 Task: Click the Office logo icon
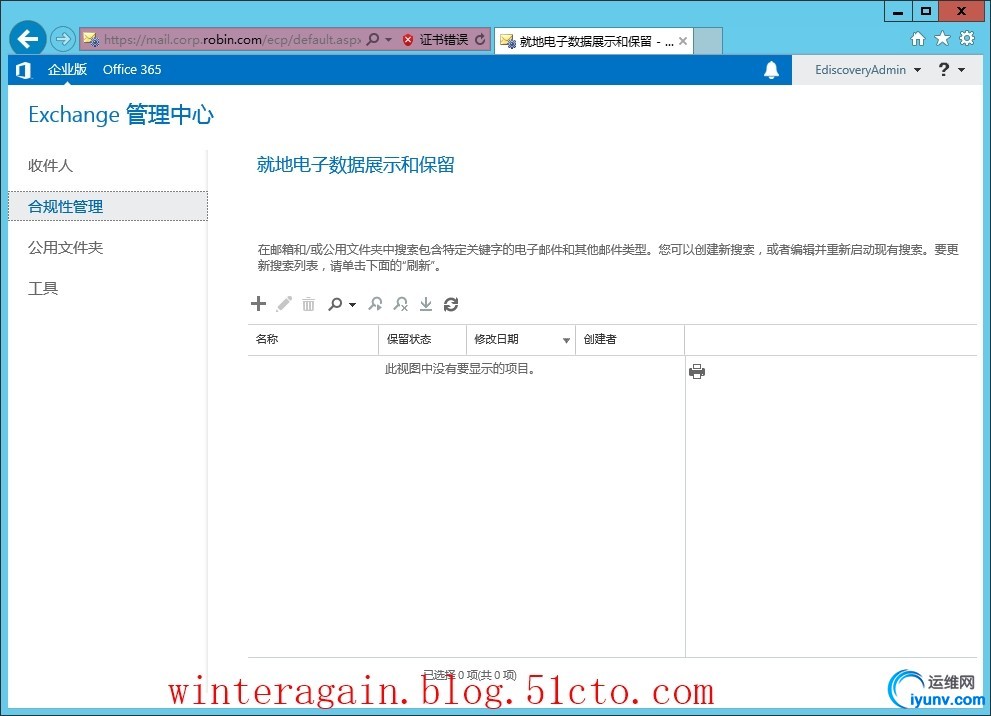pyautogui.click(x=23, y=70)
